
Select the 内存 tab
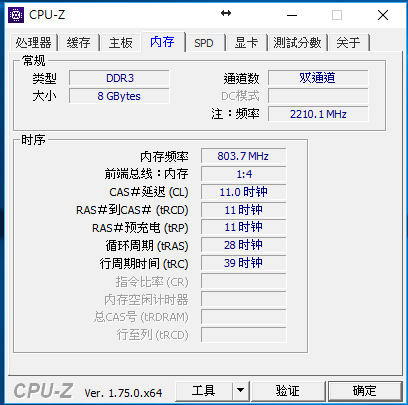(163, 42)
